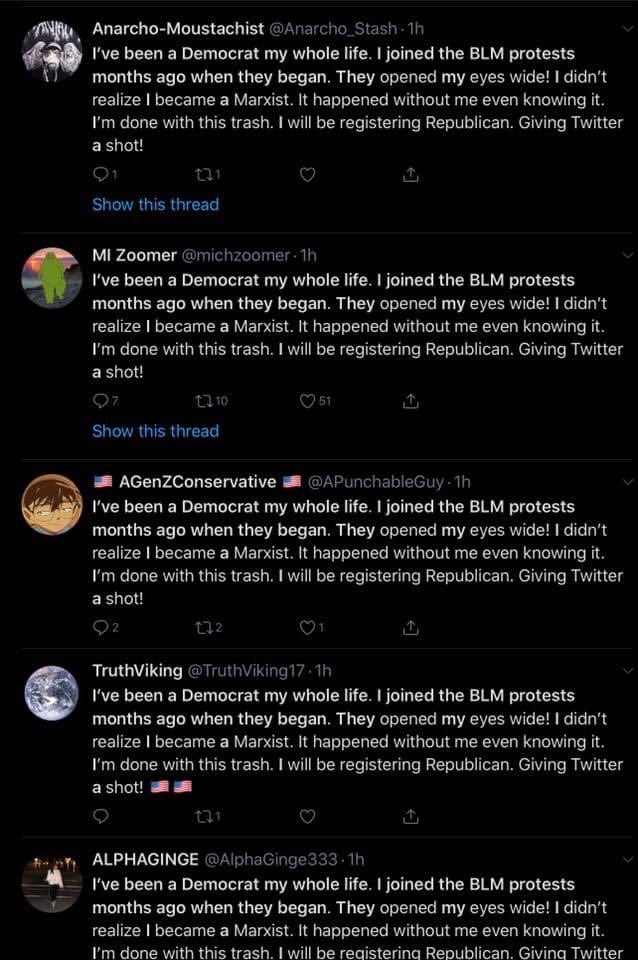Like the TruthViking tweet
This screenshot has height=960, width=638.
(x=307, y=816)
